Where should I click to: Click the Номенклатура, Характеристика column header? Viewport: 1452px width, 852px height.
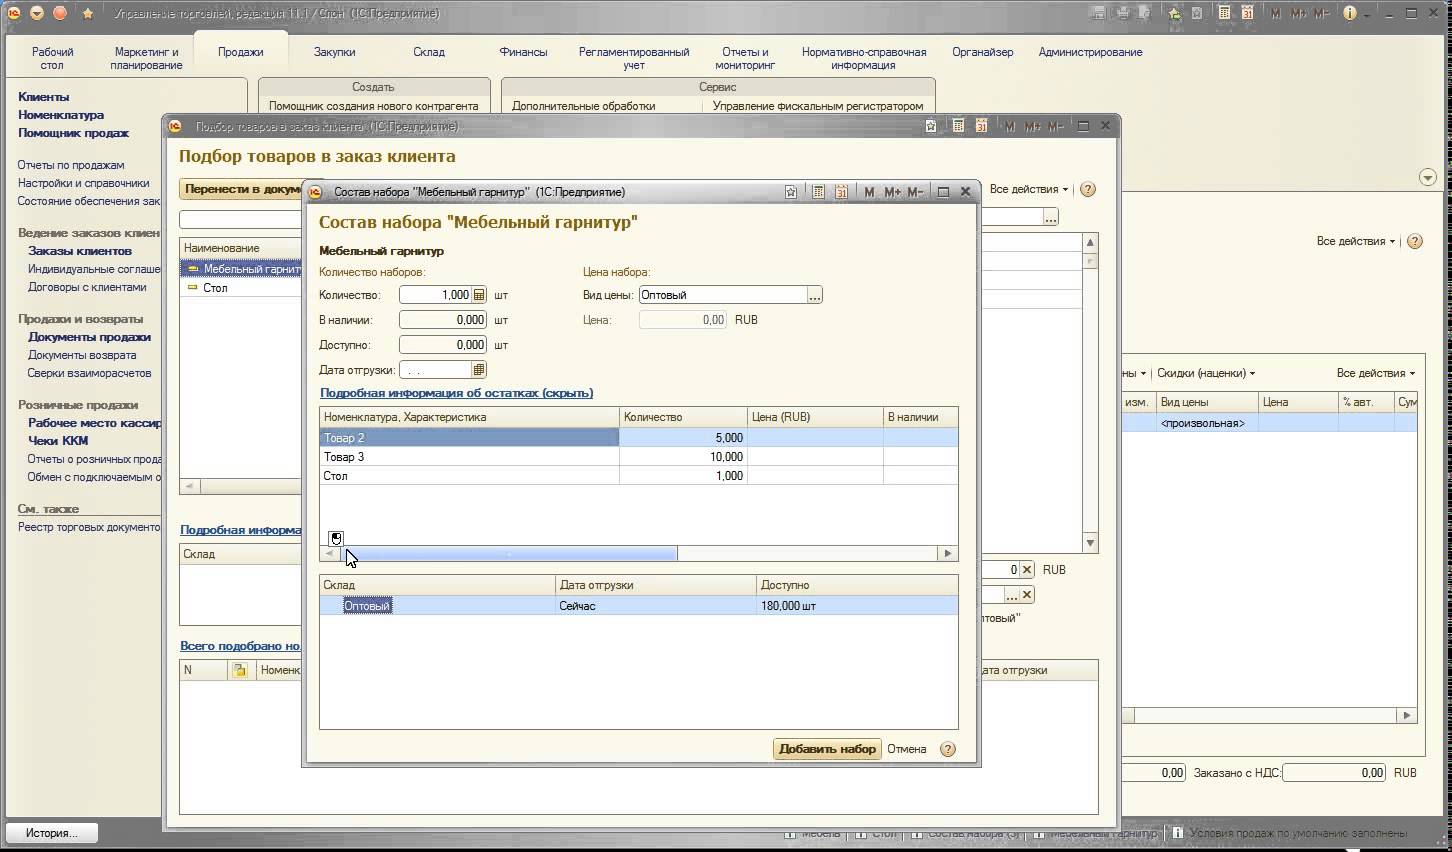point(469,417)
